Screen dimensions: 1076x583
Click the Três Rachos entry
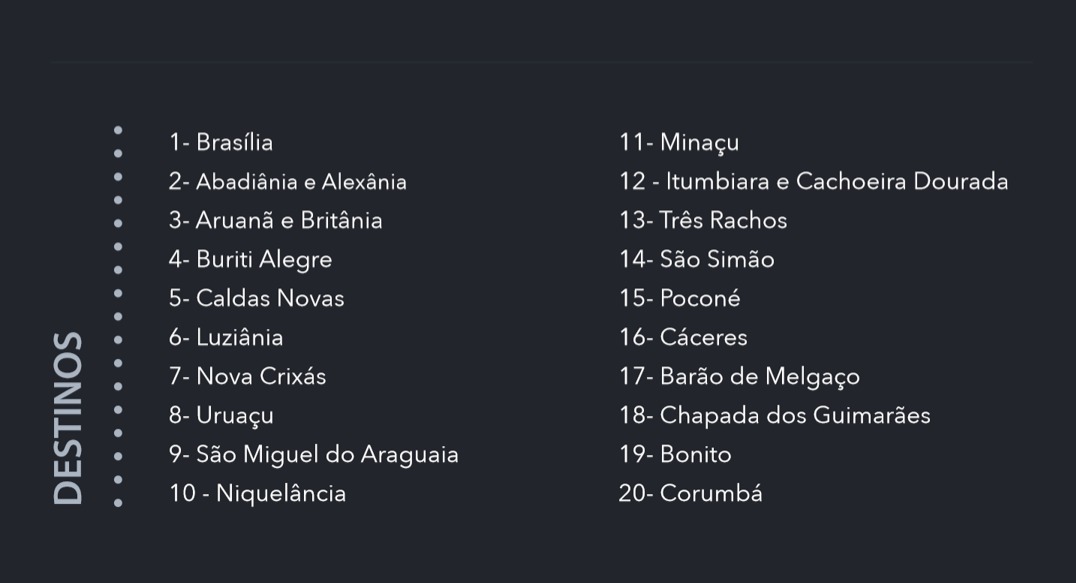703,220
